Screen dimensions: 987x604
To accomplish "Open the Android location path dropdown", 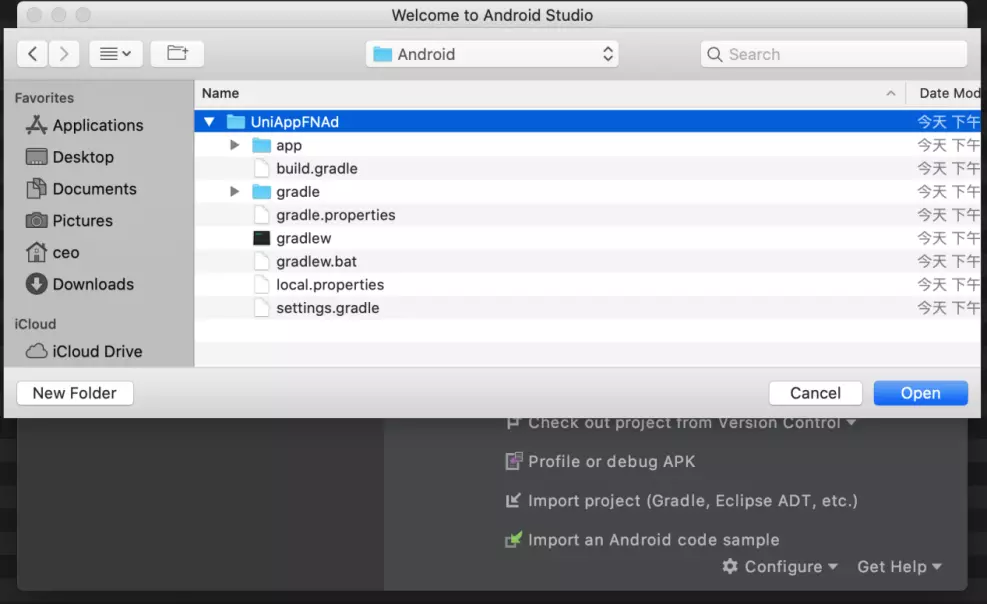I will [x=492, y=54].
